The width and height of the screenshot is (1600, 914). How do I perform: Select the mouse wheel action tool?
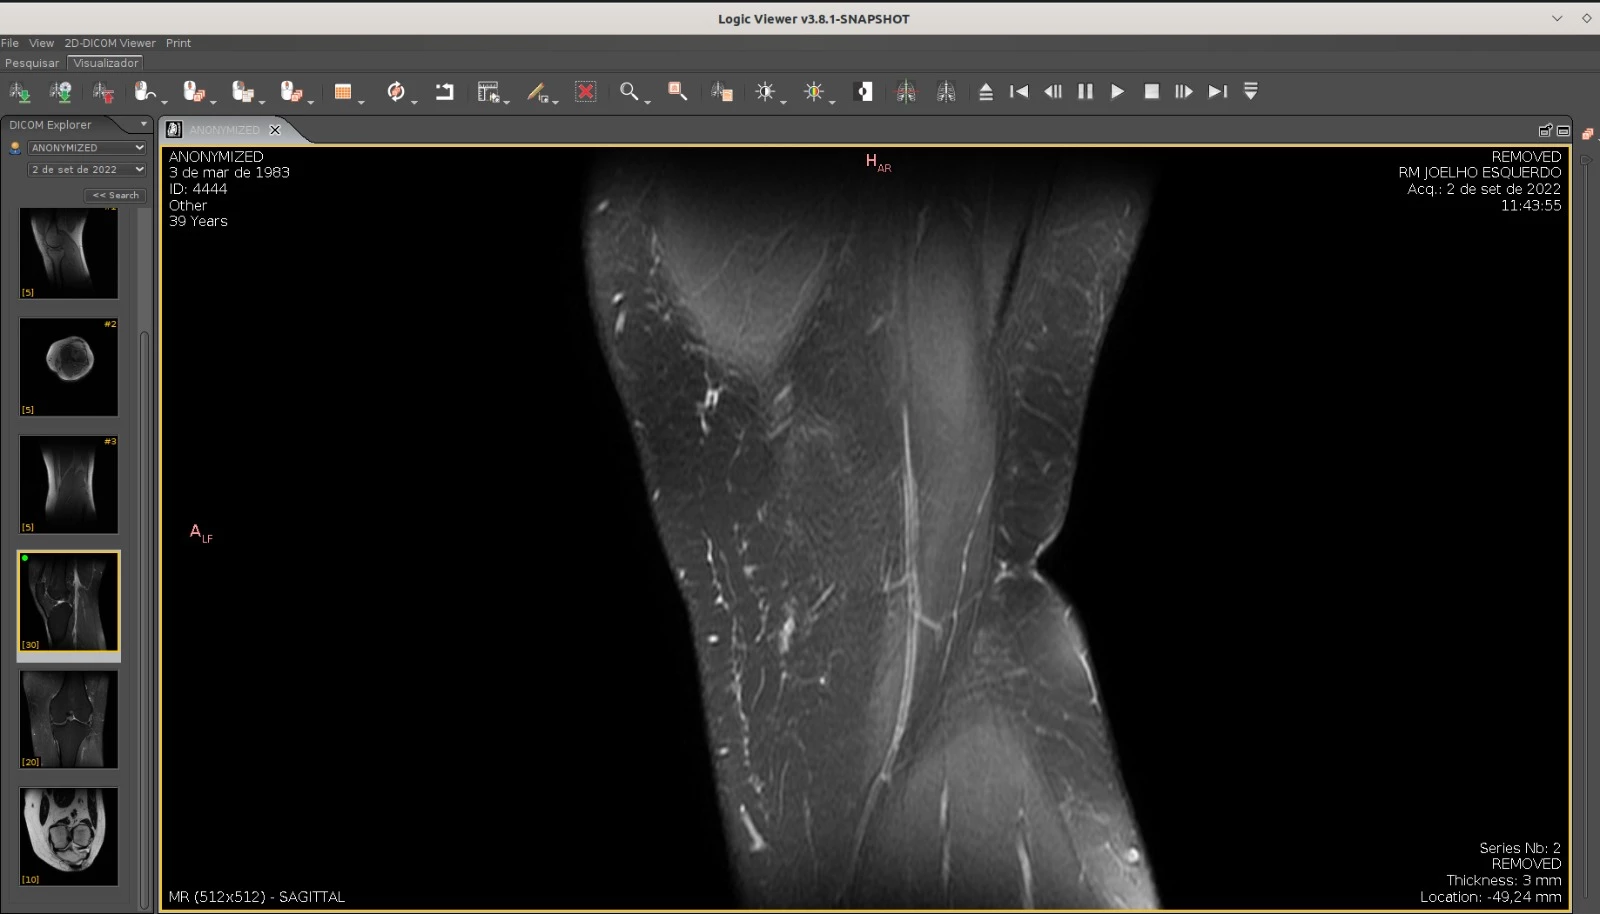coord(290,92)
